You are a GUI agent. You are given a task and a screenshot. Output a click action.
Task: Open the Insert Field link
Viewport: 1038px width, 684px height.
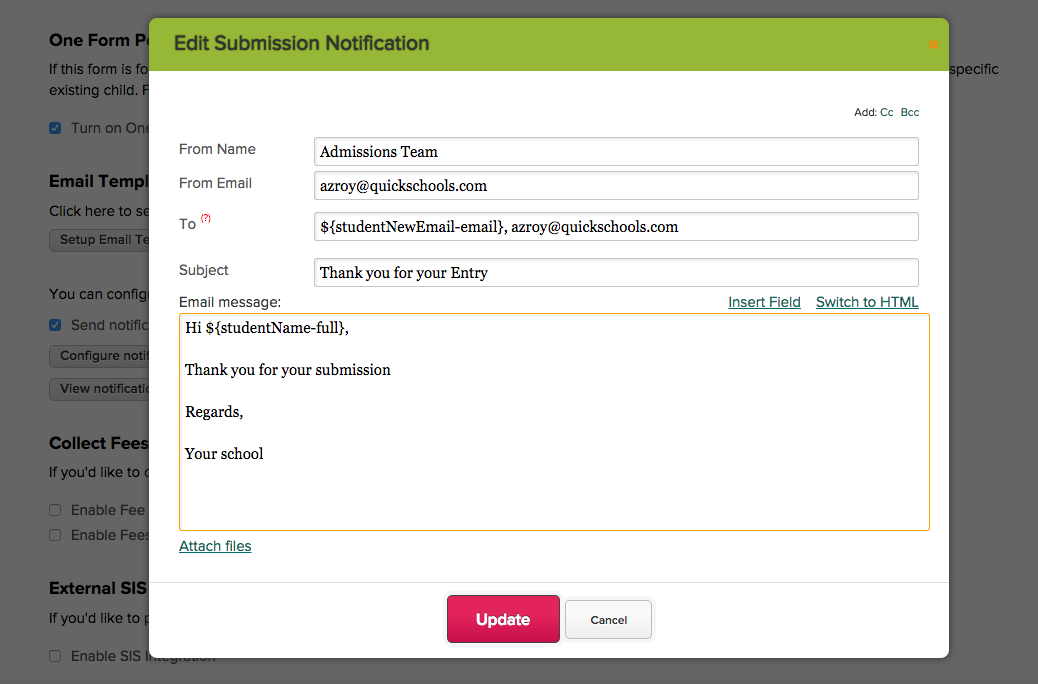tap(764, 302)
